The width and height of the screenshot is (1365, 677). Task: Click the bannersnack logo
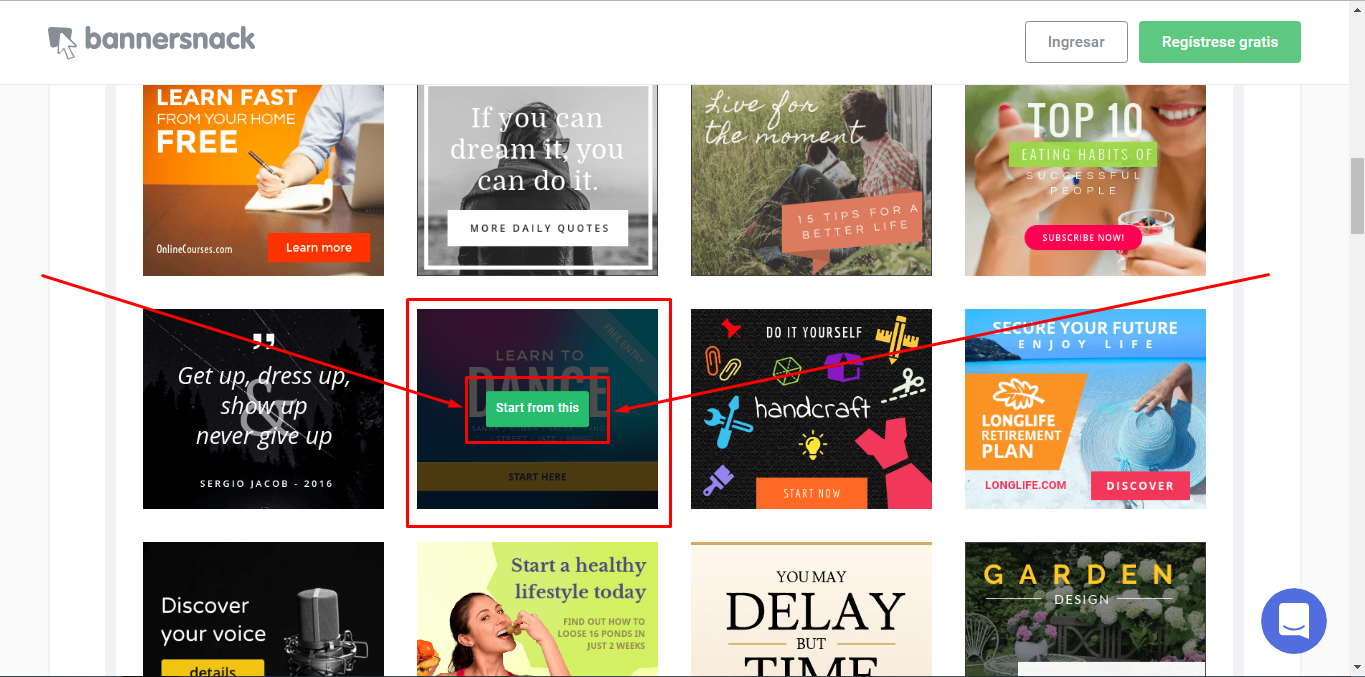152,41
